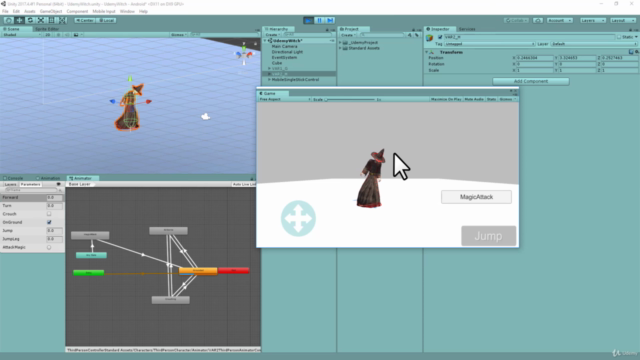
Task: Toggle Mute Audio in Game view
Action: tap(474, 99)
